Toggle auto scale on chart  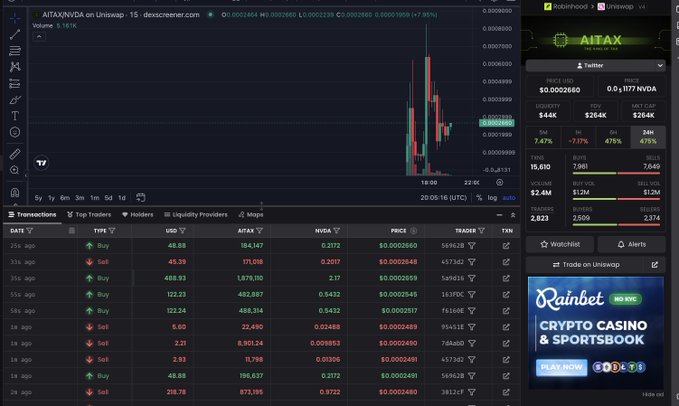pos(509,198)
